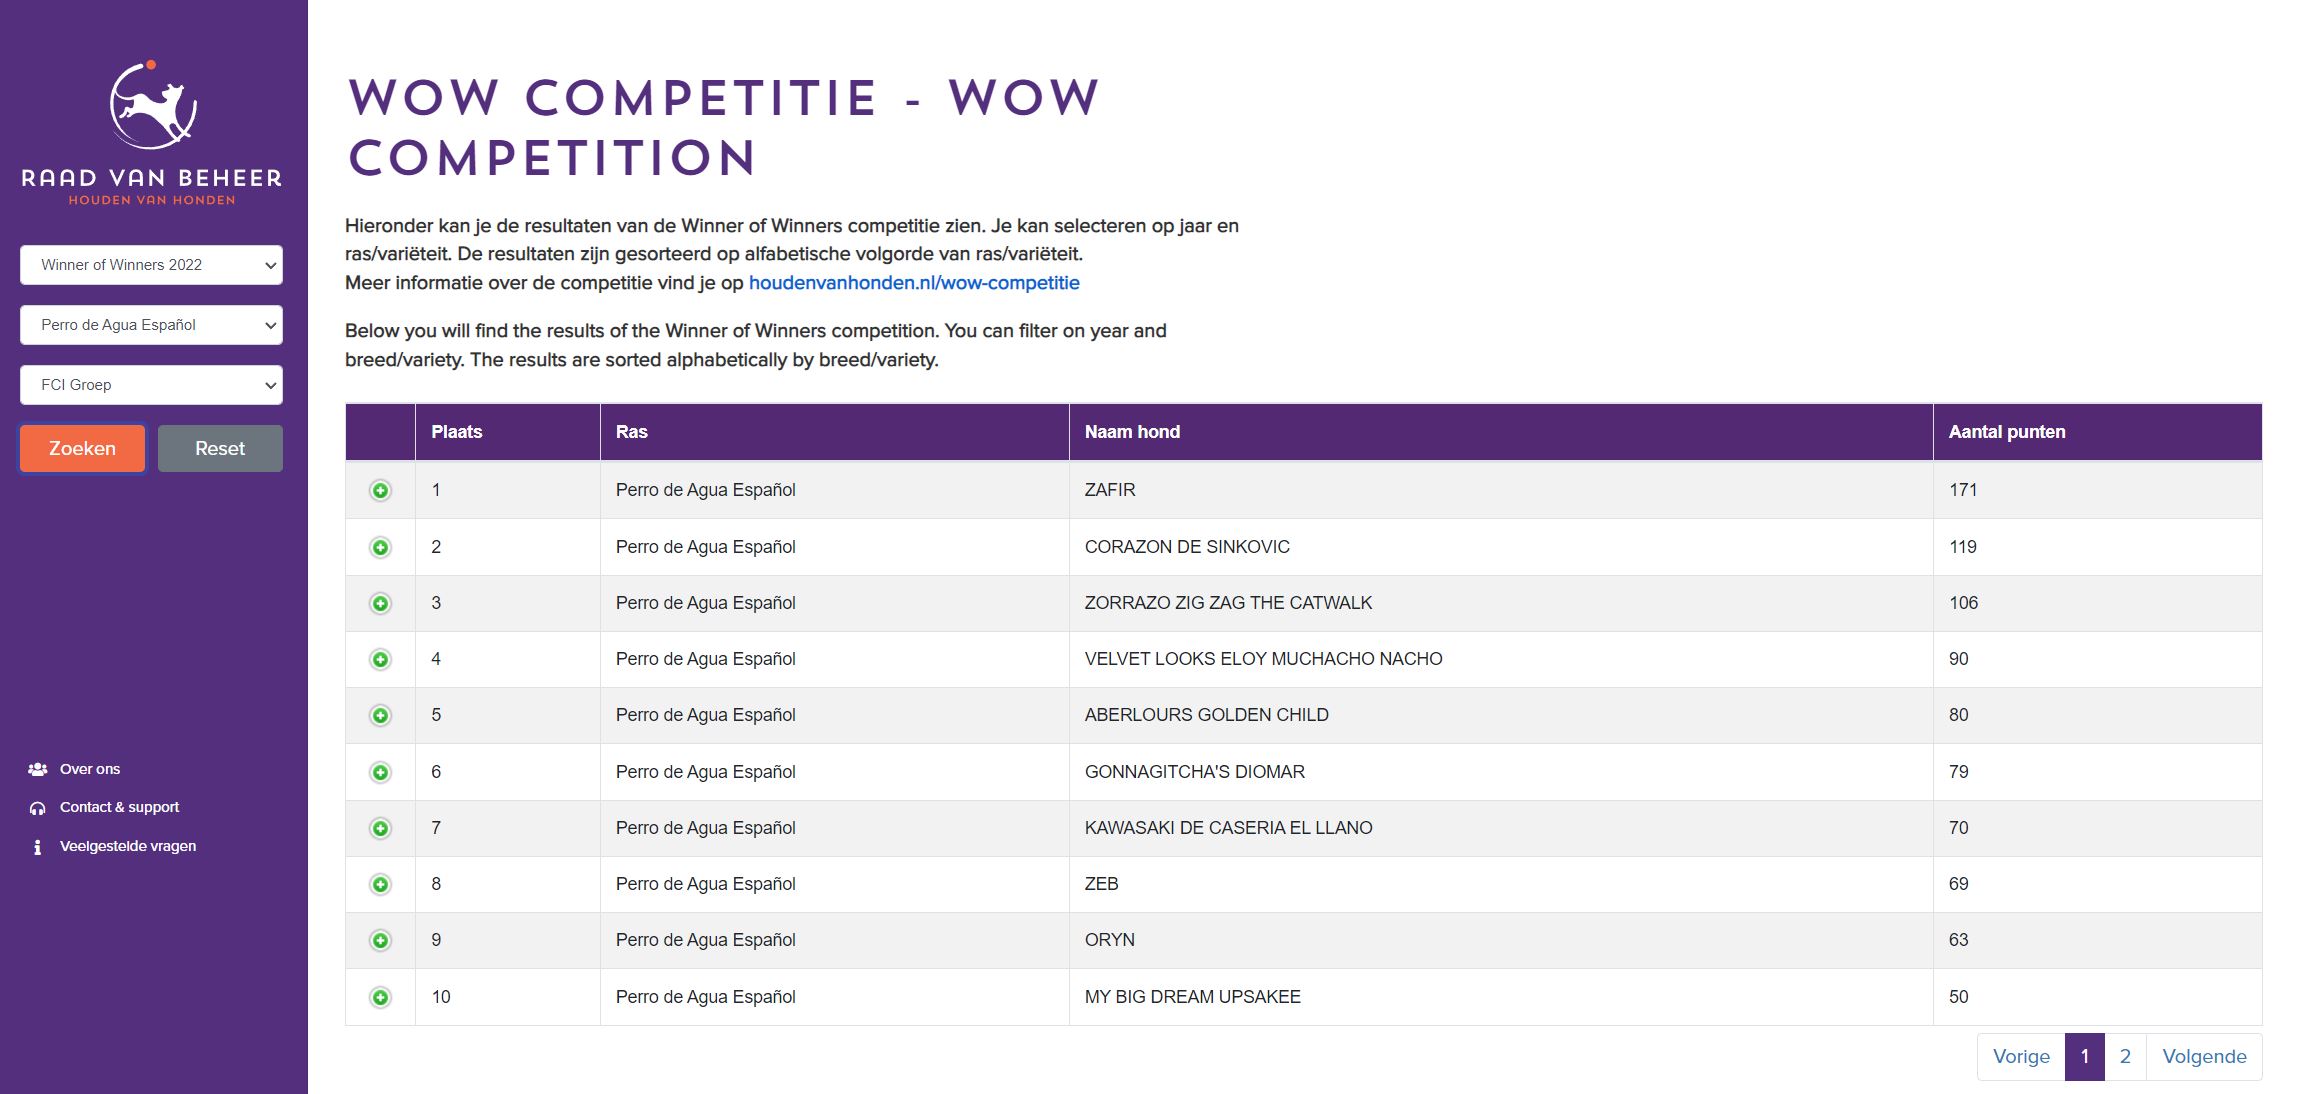2302x1094 pixels.
Task: Click plus icon for MY BIG DREAM UPSAKEE
Action: pyautogui.click(x=380, y=997)
